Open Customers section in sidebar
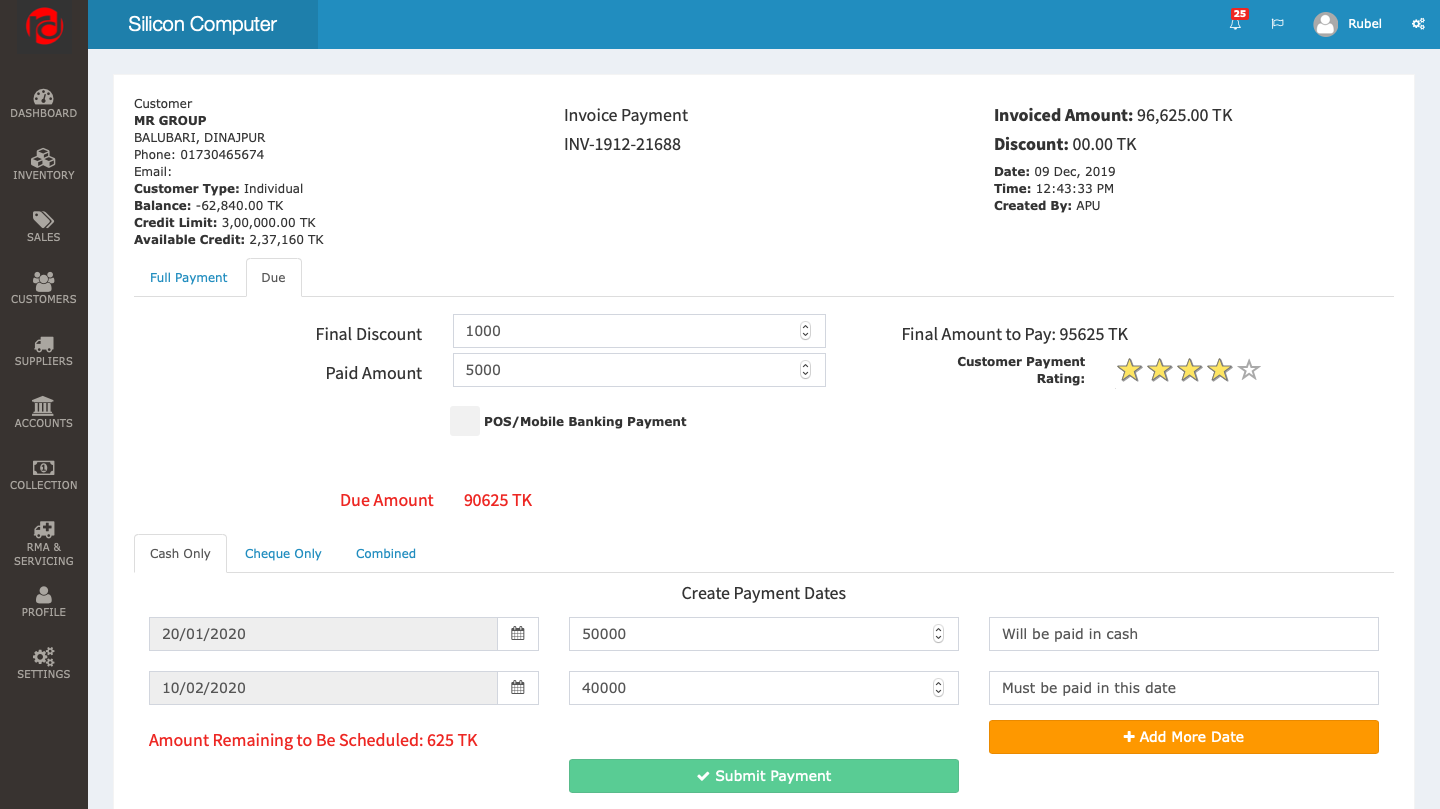Viewport: 1440px width, 809px height. 43,283
